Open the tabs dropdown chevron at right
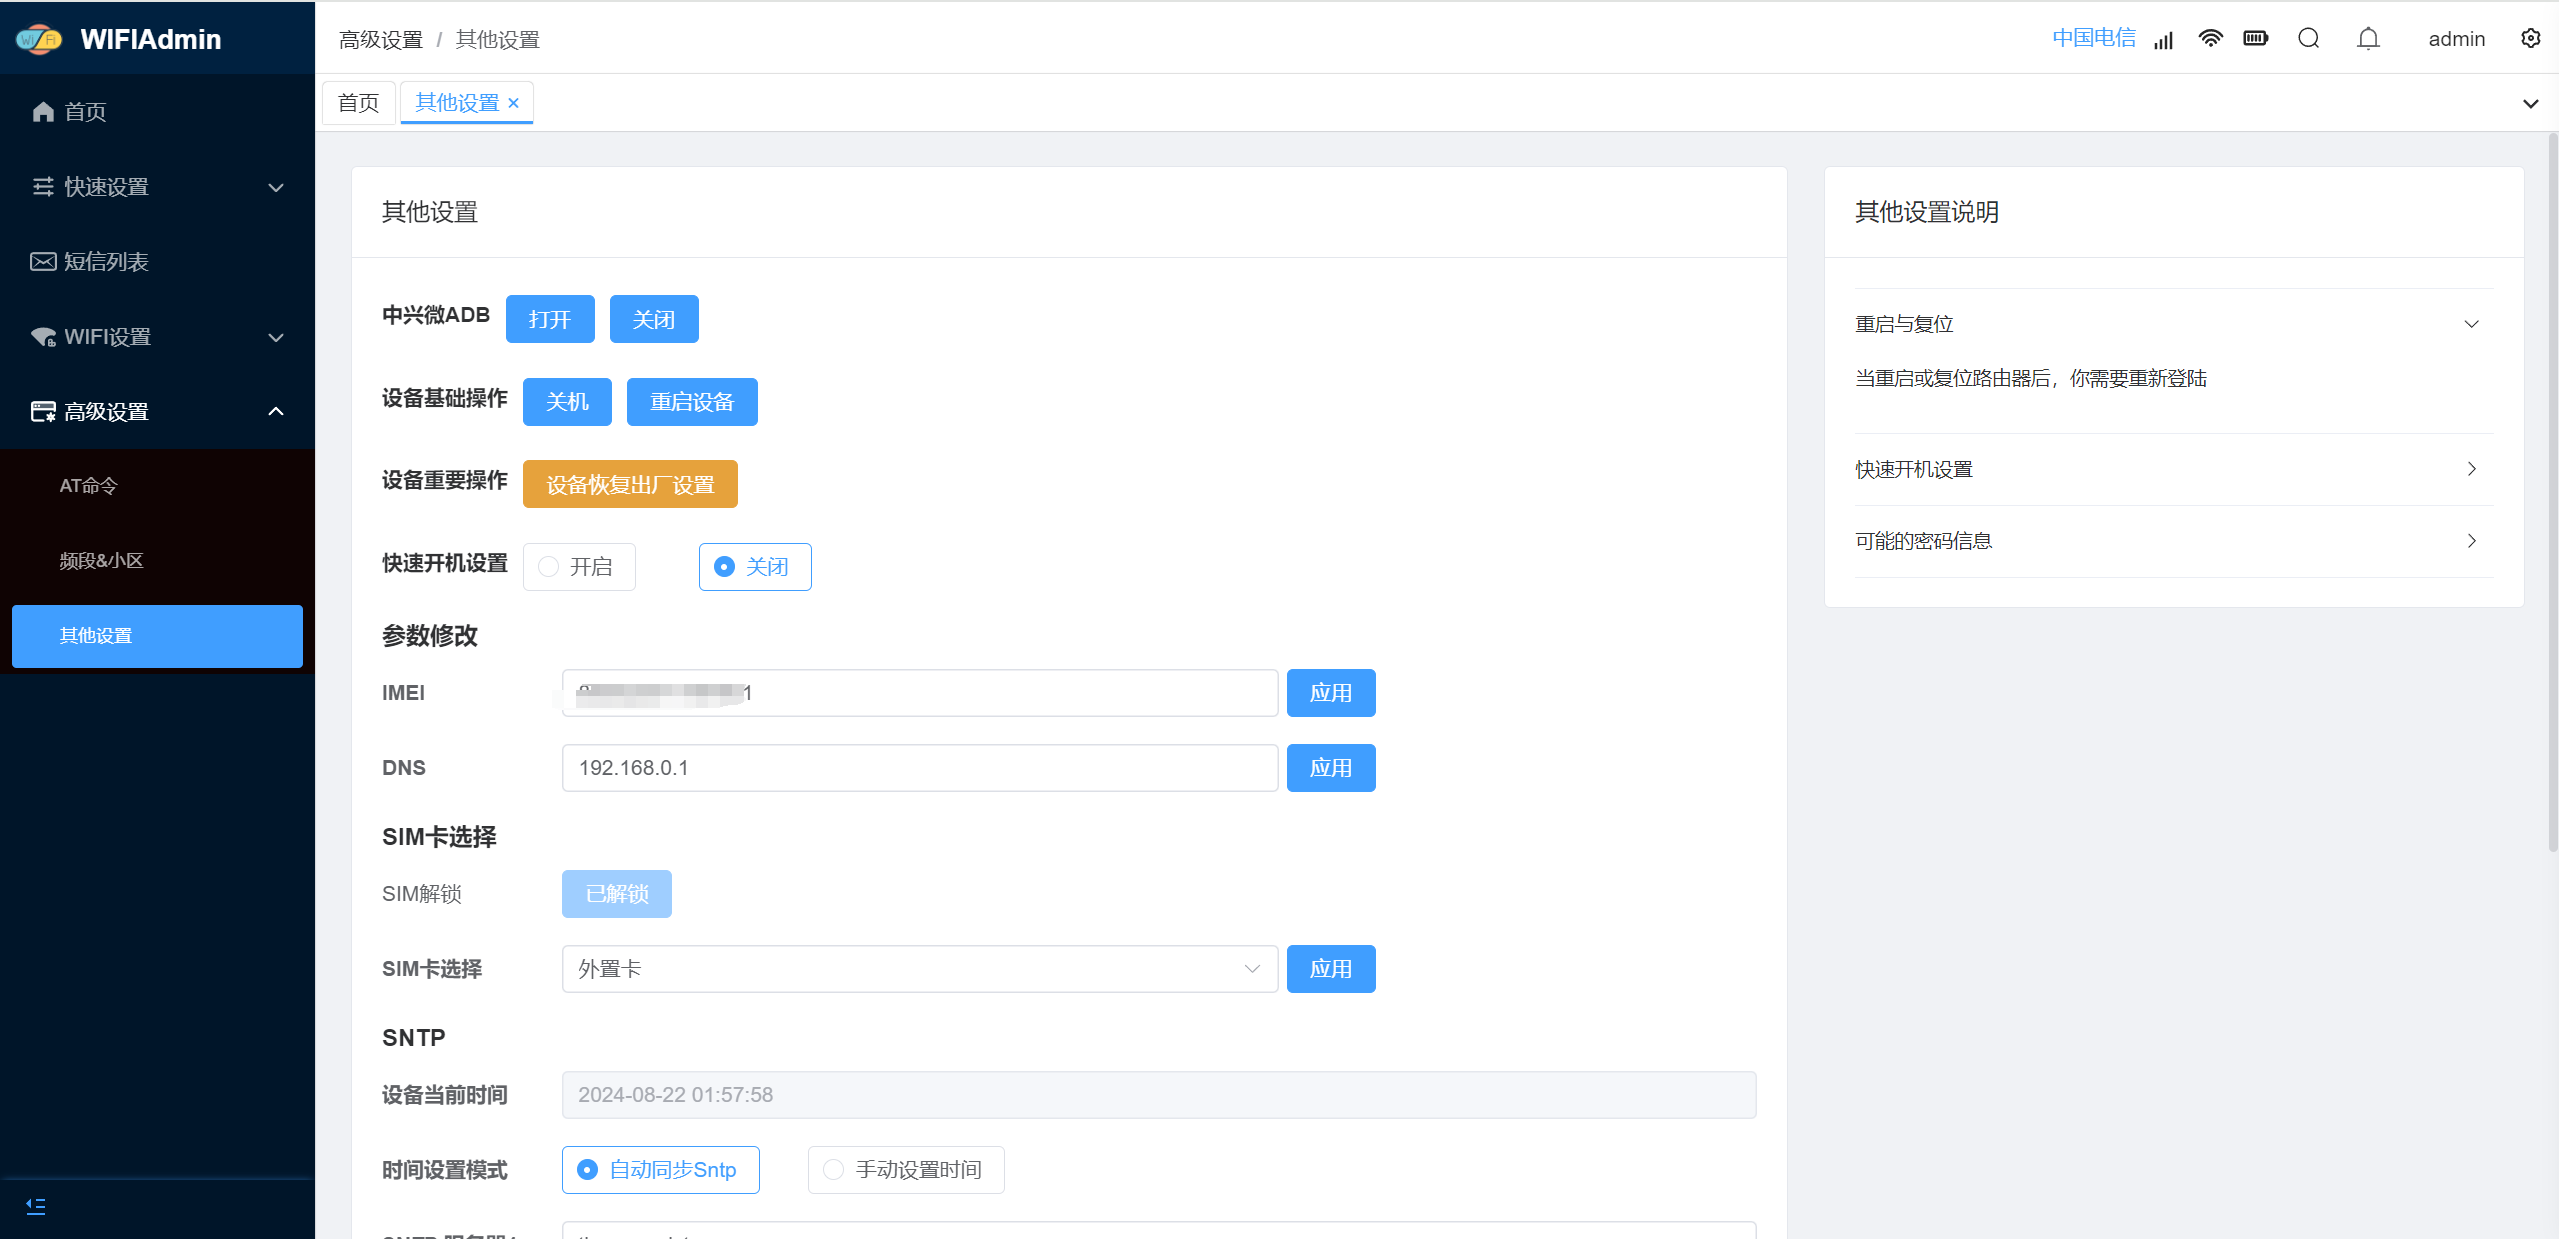The width and height of the screenshot is (2559, 1239). point(2531,103)
